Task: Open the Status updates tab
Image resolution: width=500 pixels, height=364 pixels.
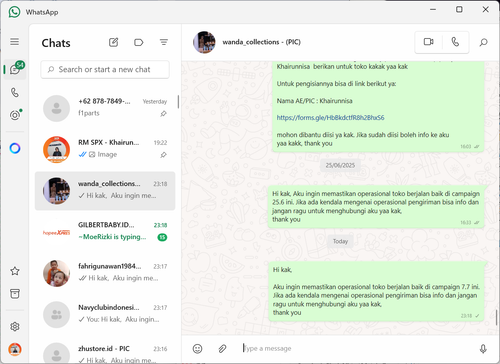Action: point(15,115)
